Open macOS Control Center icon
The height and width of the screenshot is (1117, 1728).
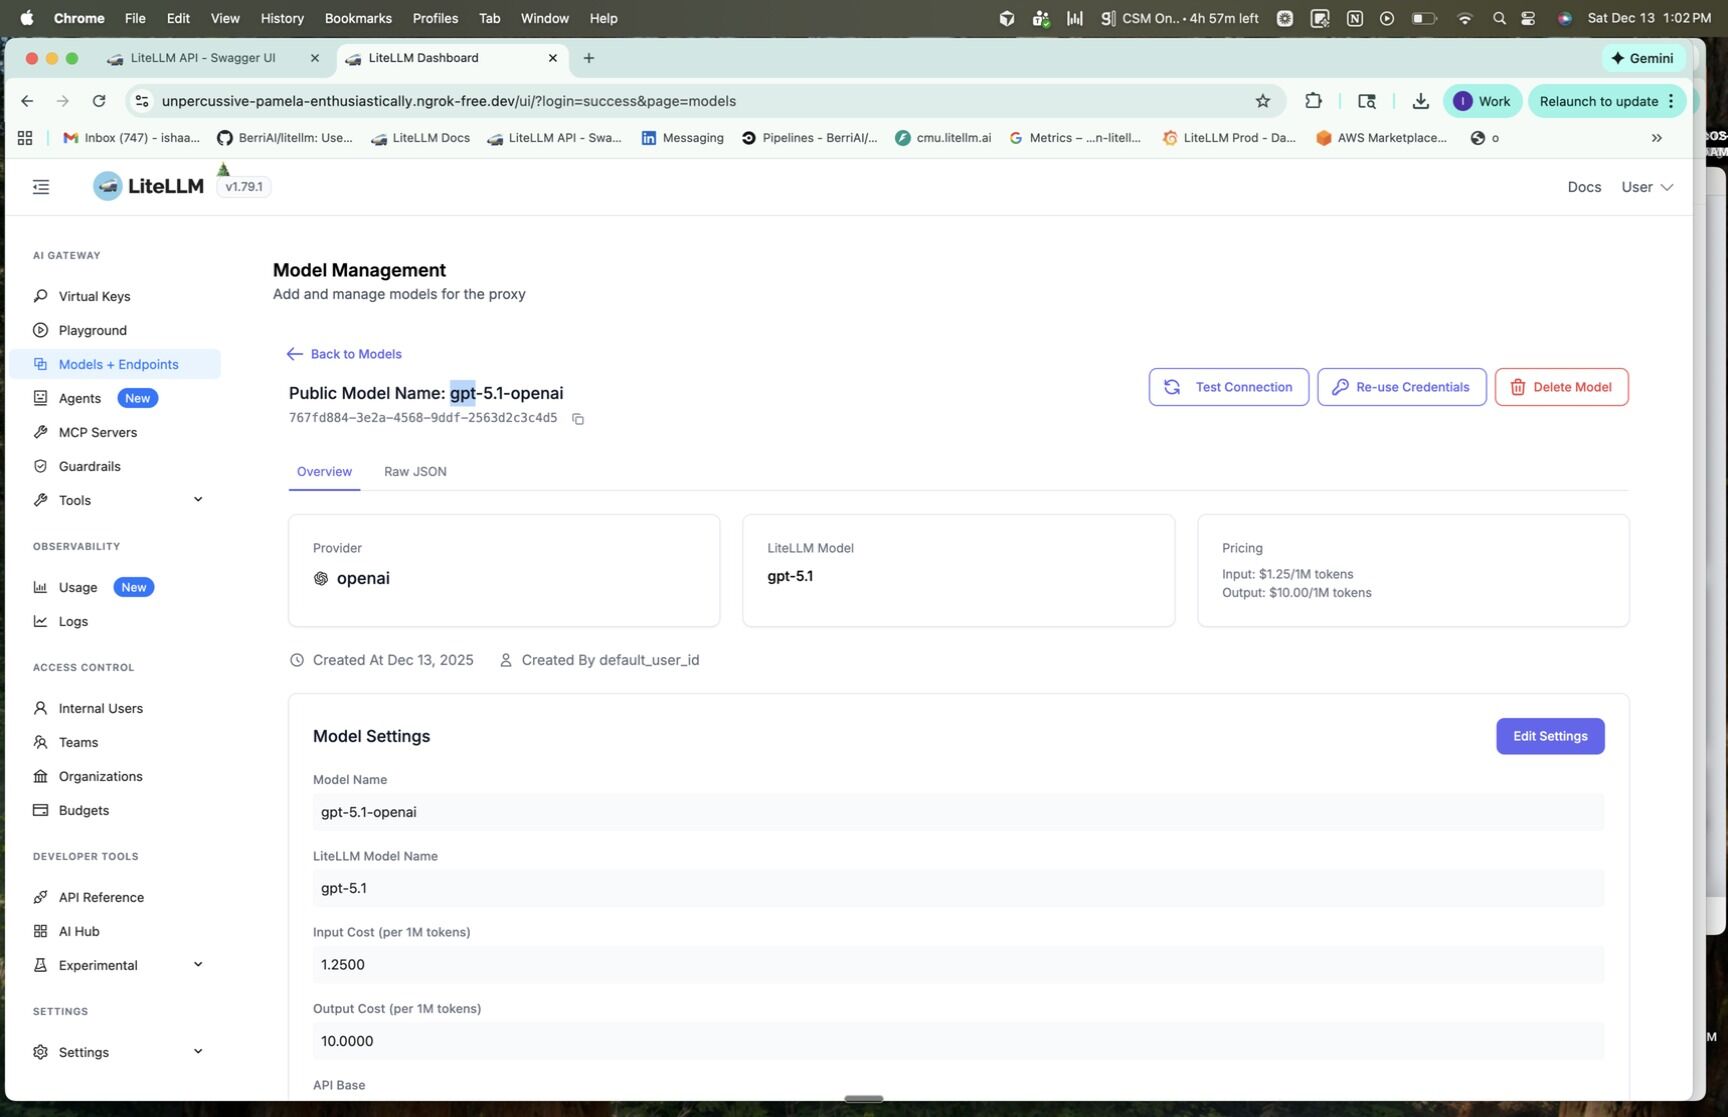coord(1528,18)
